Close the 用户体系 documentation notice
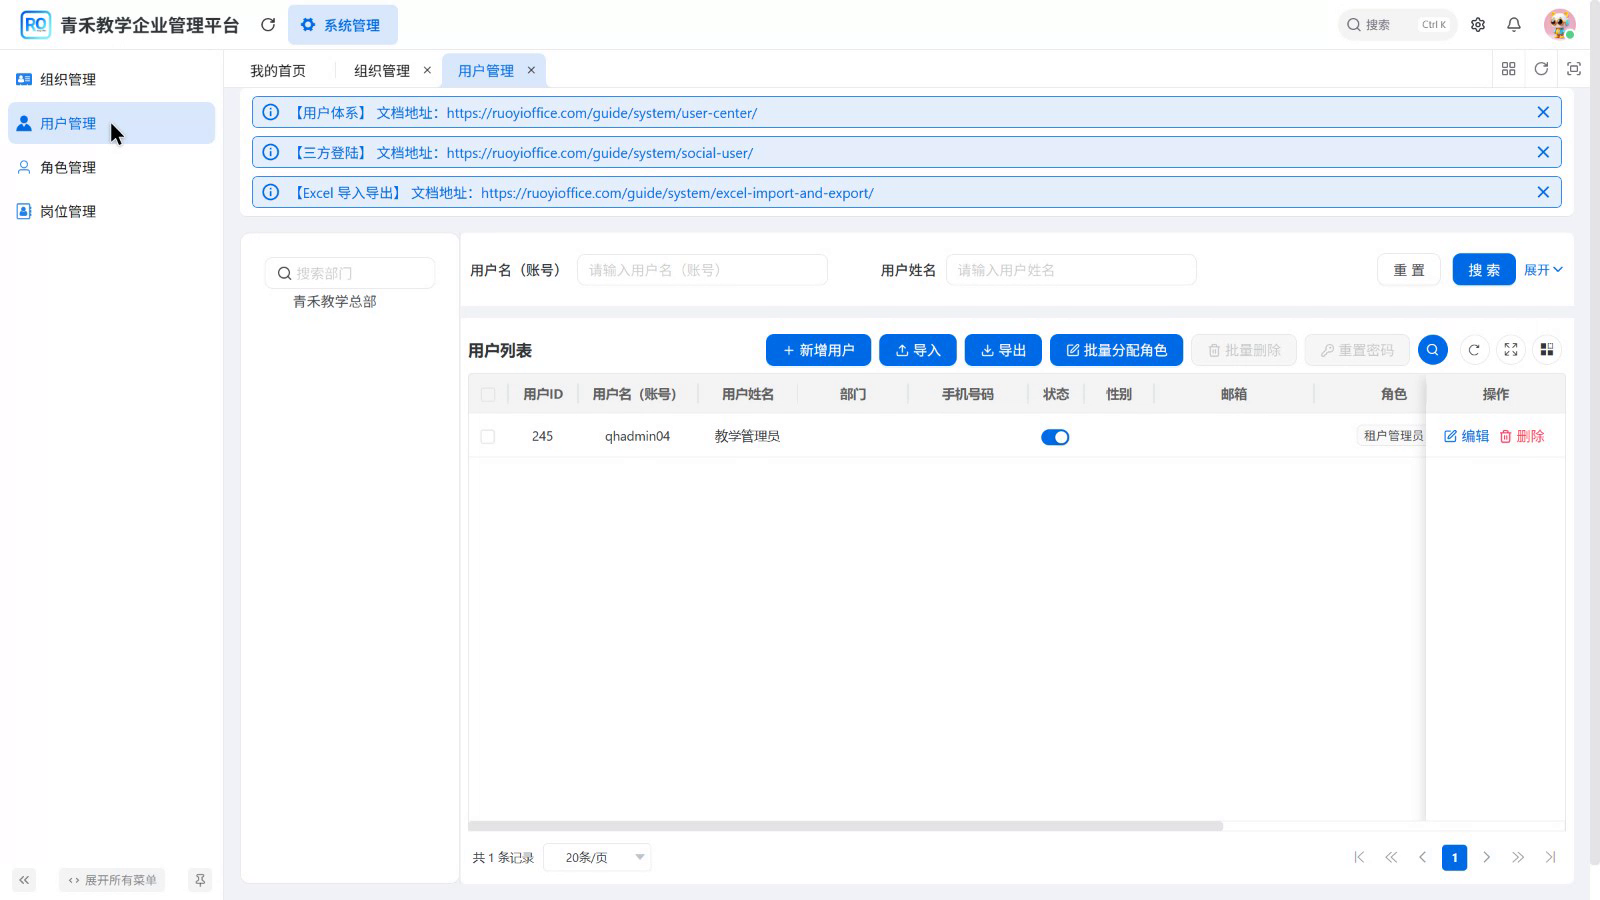Image resolution: width=1600 pixels, height=900 pixels. pyautogui.click(x=1543, y=113)
